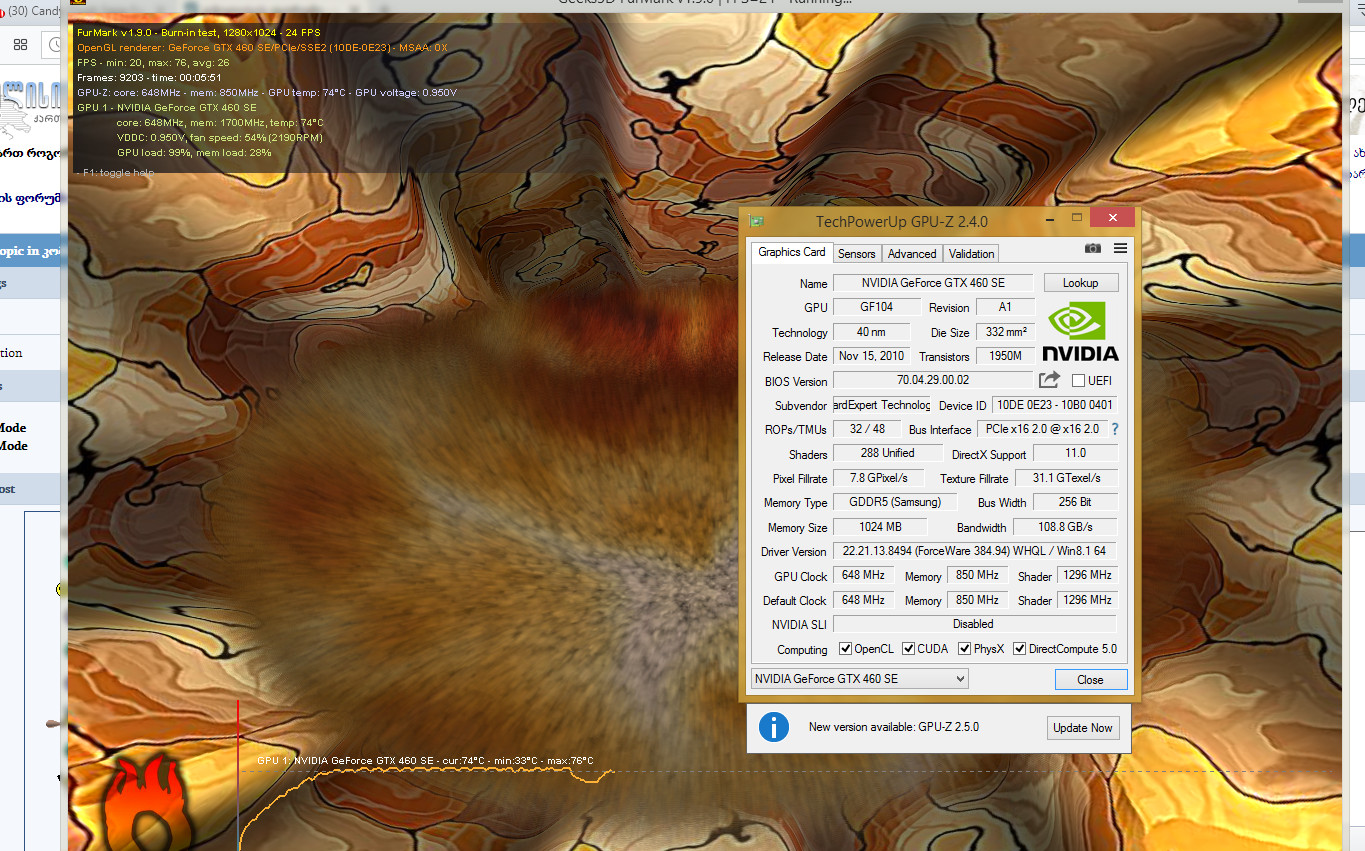Click the blue info icon in update notice

coord(774,727)
